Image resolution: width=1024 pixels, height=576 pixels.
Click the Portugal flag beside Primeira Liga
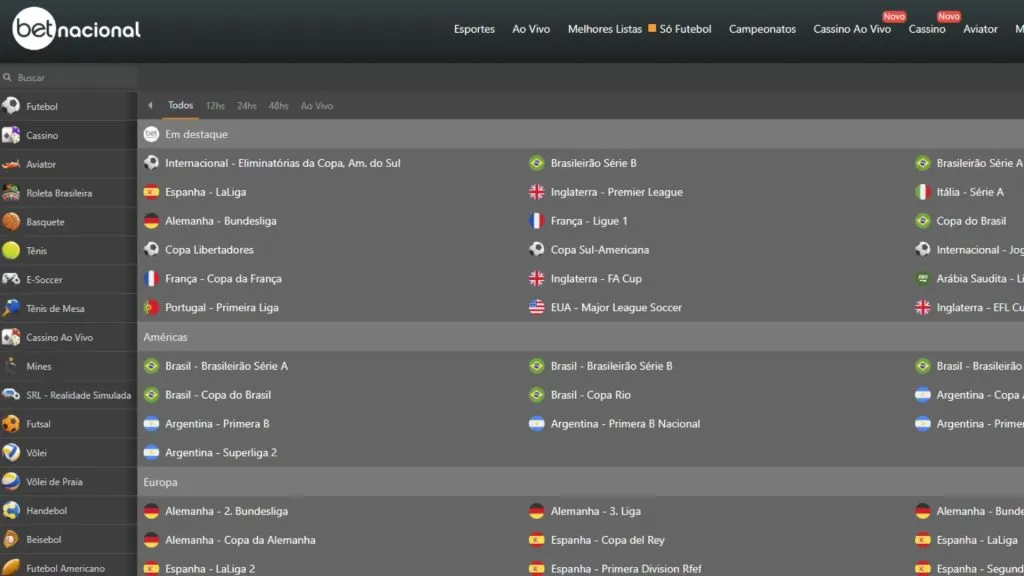click(x=151, y=307)
